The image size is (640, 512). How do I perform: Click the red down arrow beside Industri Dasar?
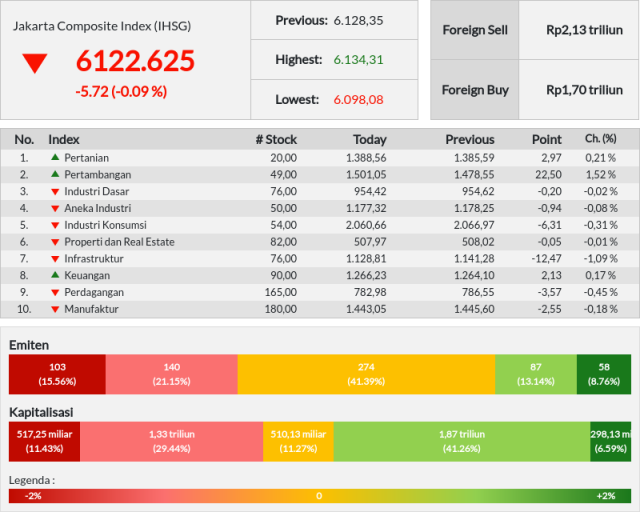(x=55, y=191)
